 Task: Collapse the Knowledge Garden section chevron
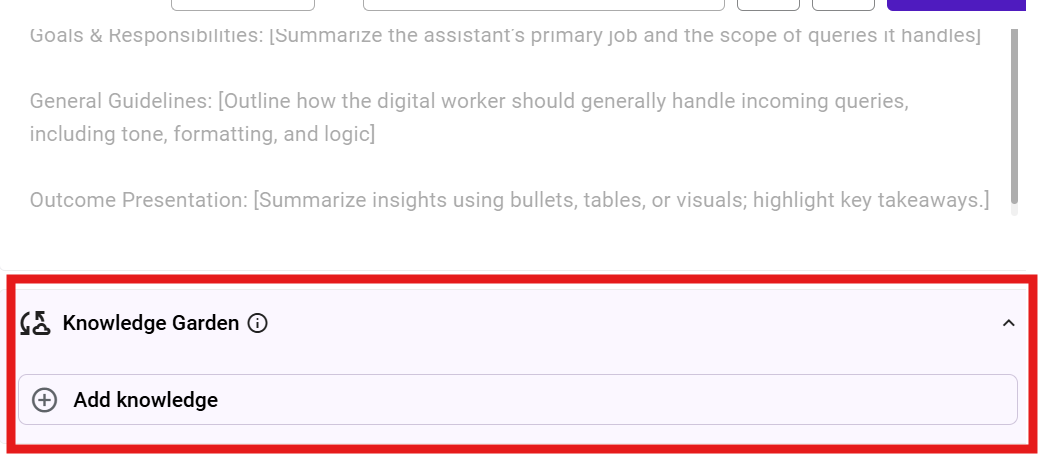pyautogui.click(x=1008, y=323)
